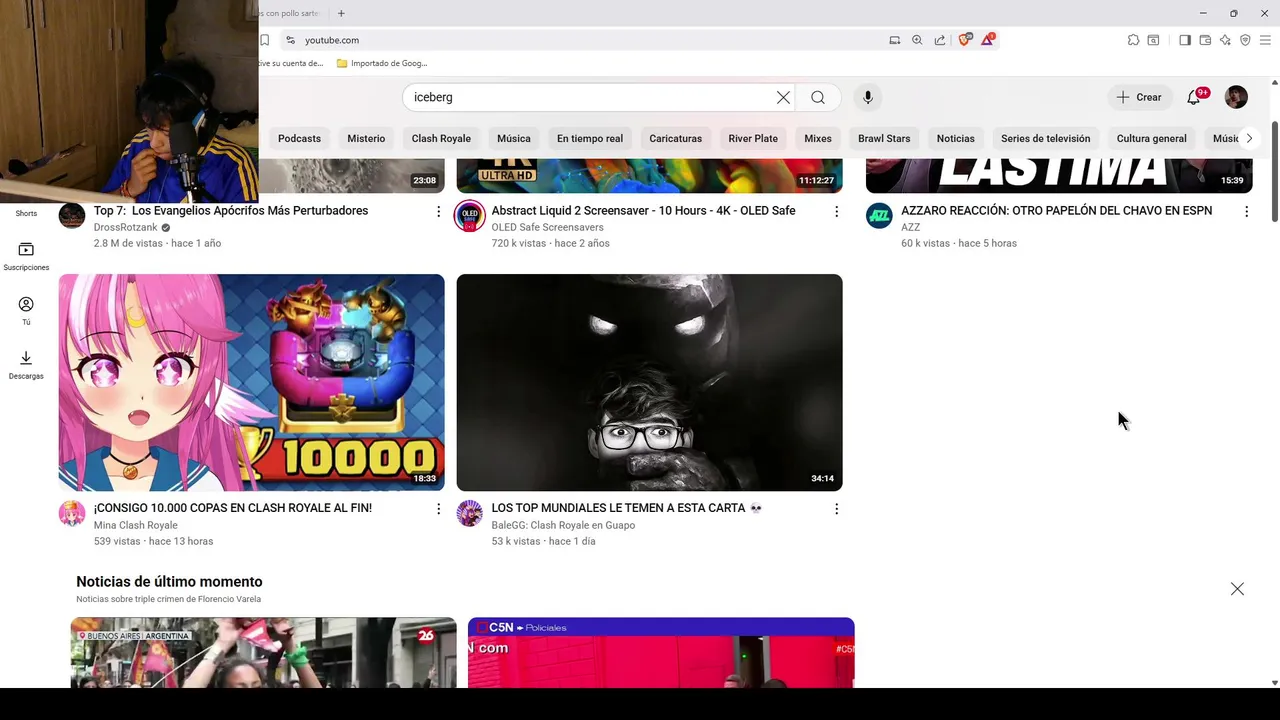Open the Brave Shields lion icon
1280x720 pixels.
coord(965,39)
